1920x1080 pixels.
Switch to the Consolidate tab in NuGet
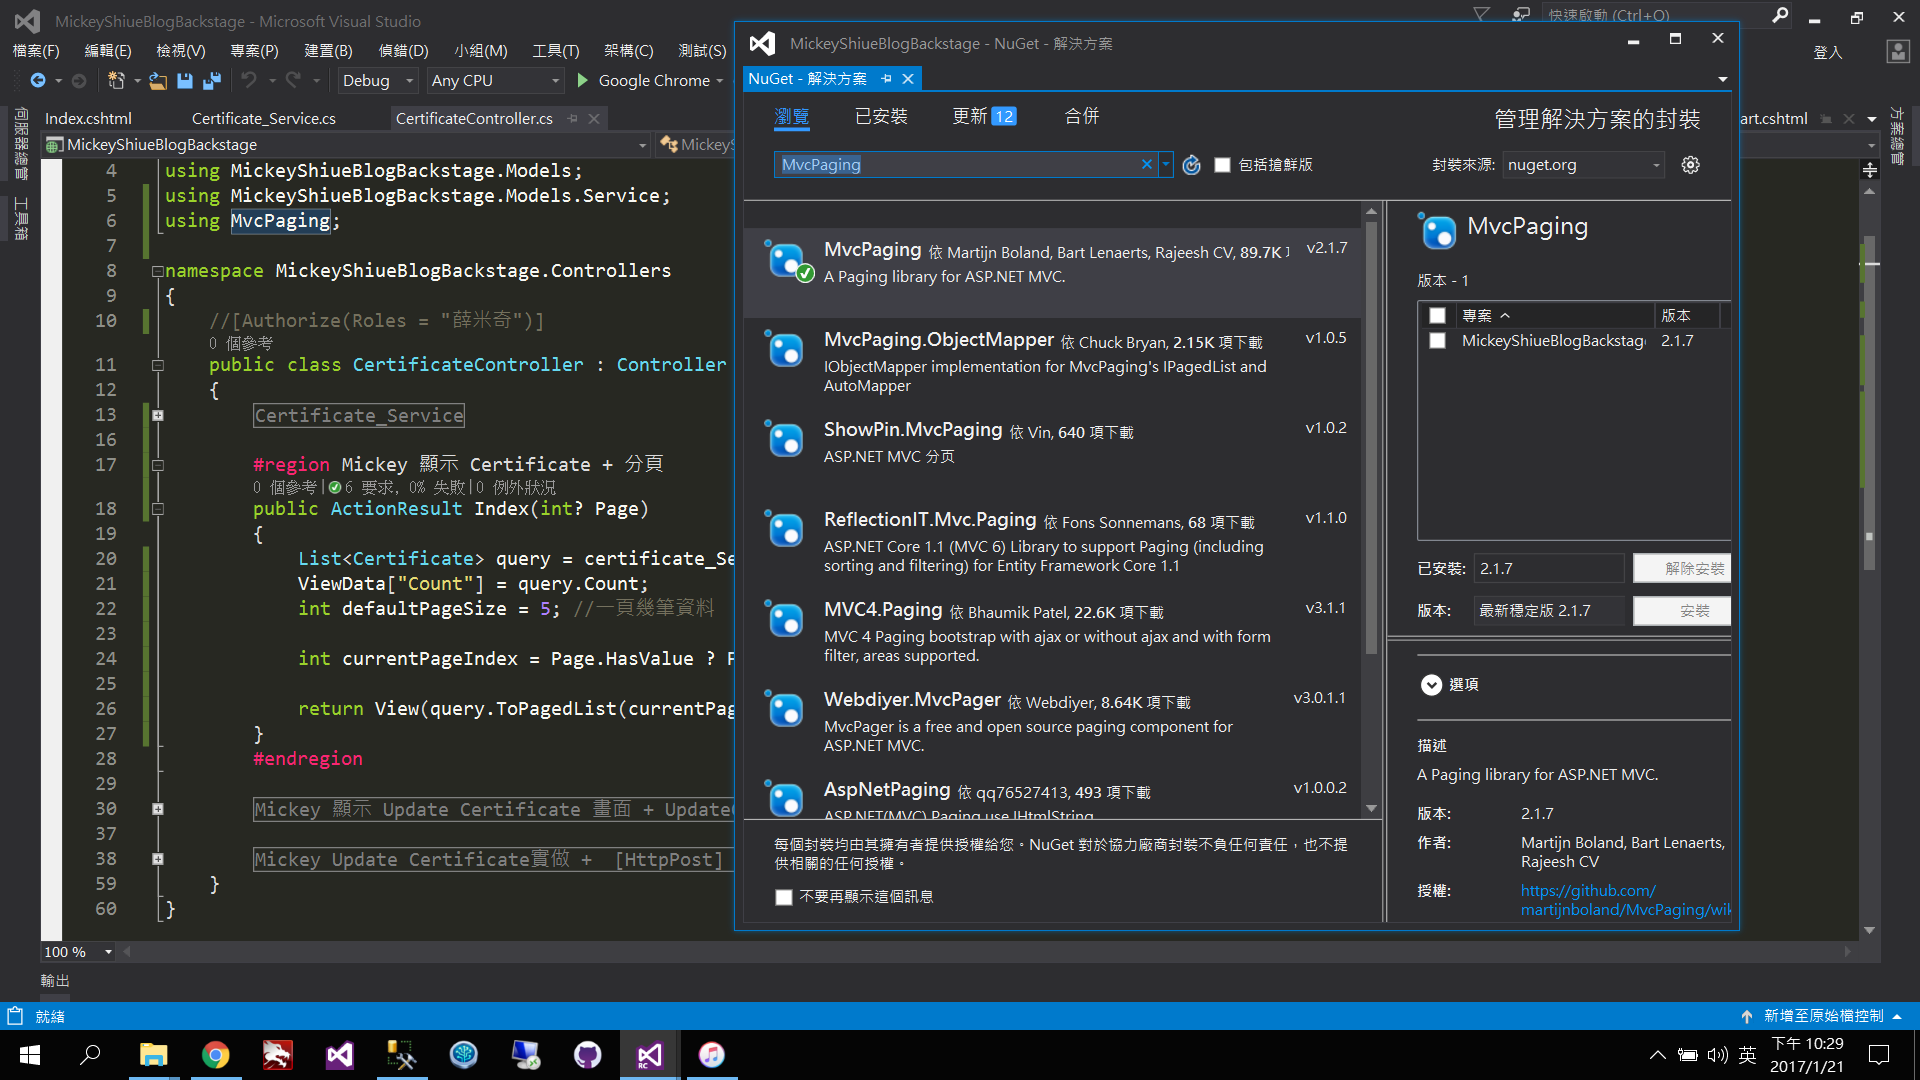click(1081, 117)
